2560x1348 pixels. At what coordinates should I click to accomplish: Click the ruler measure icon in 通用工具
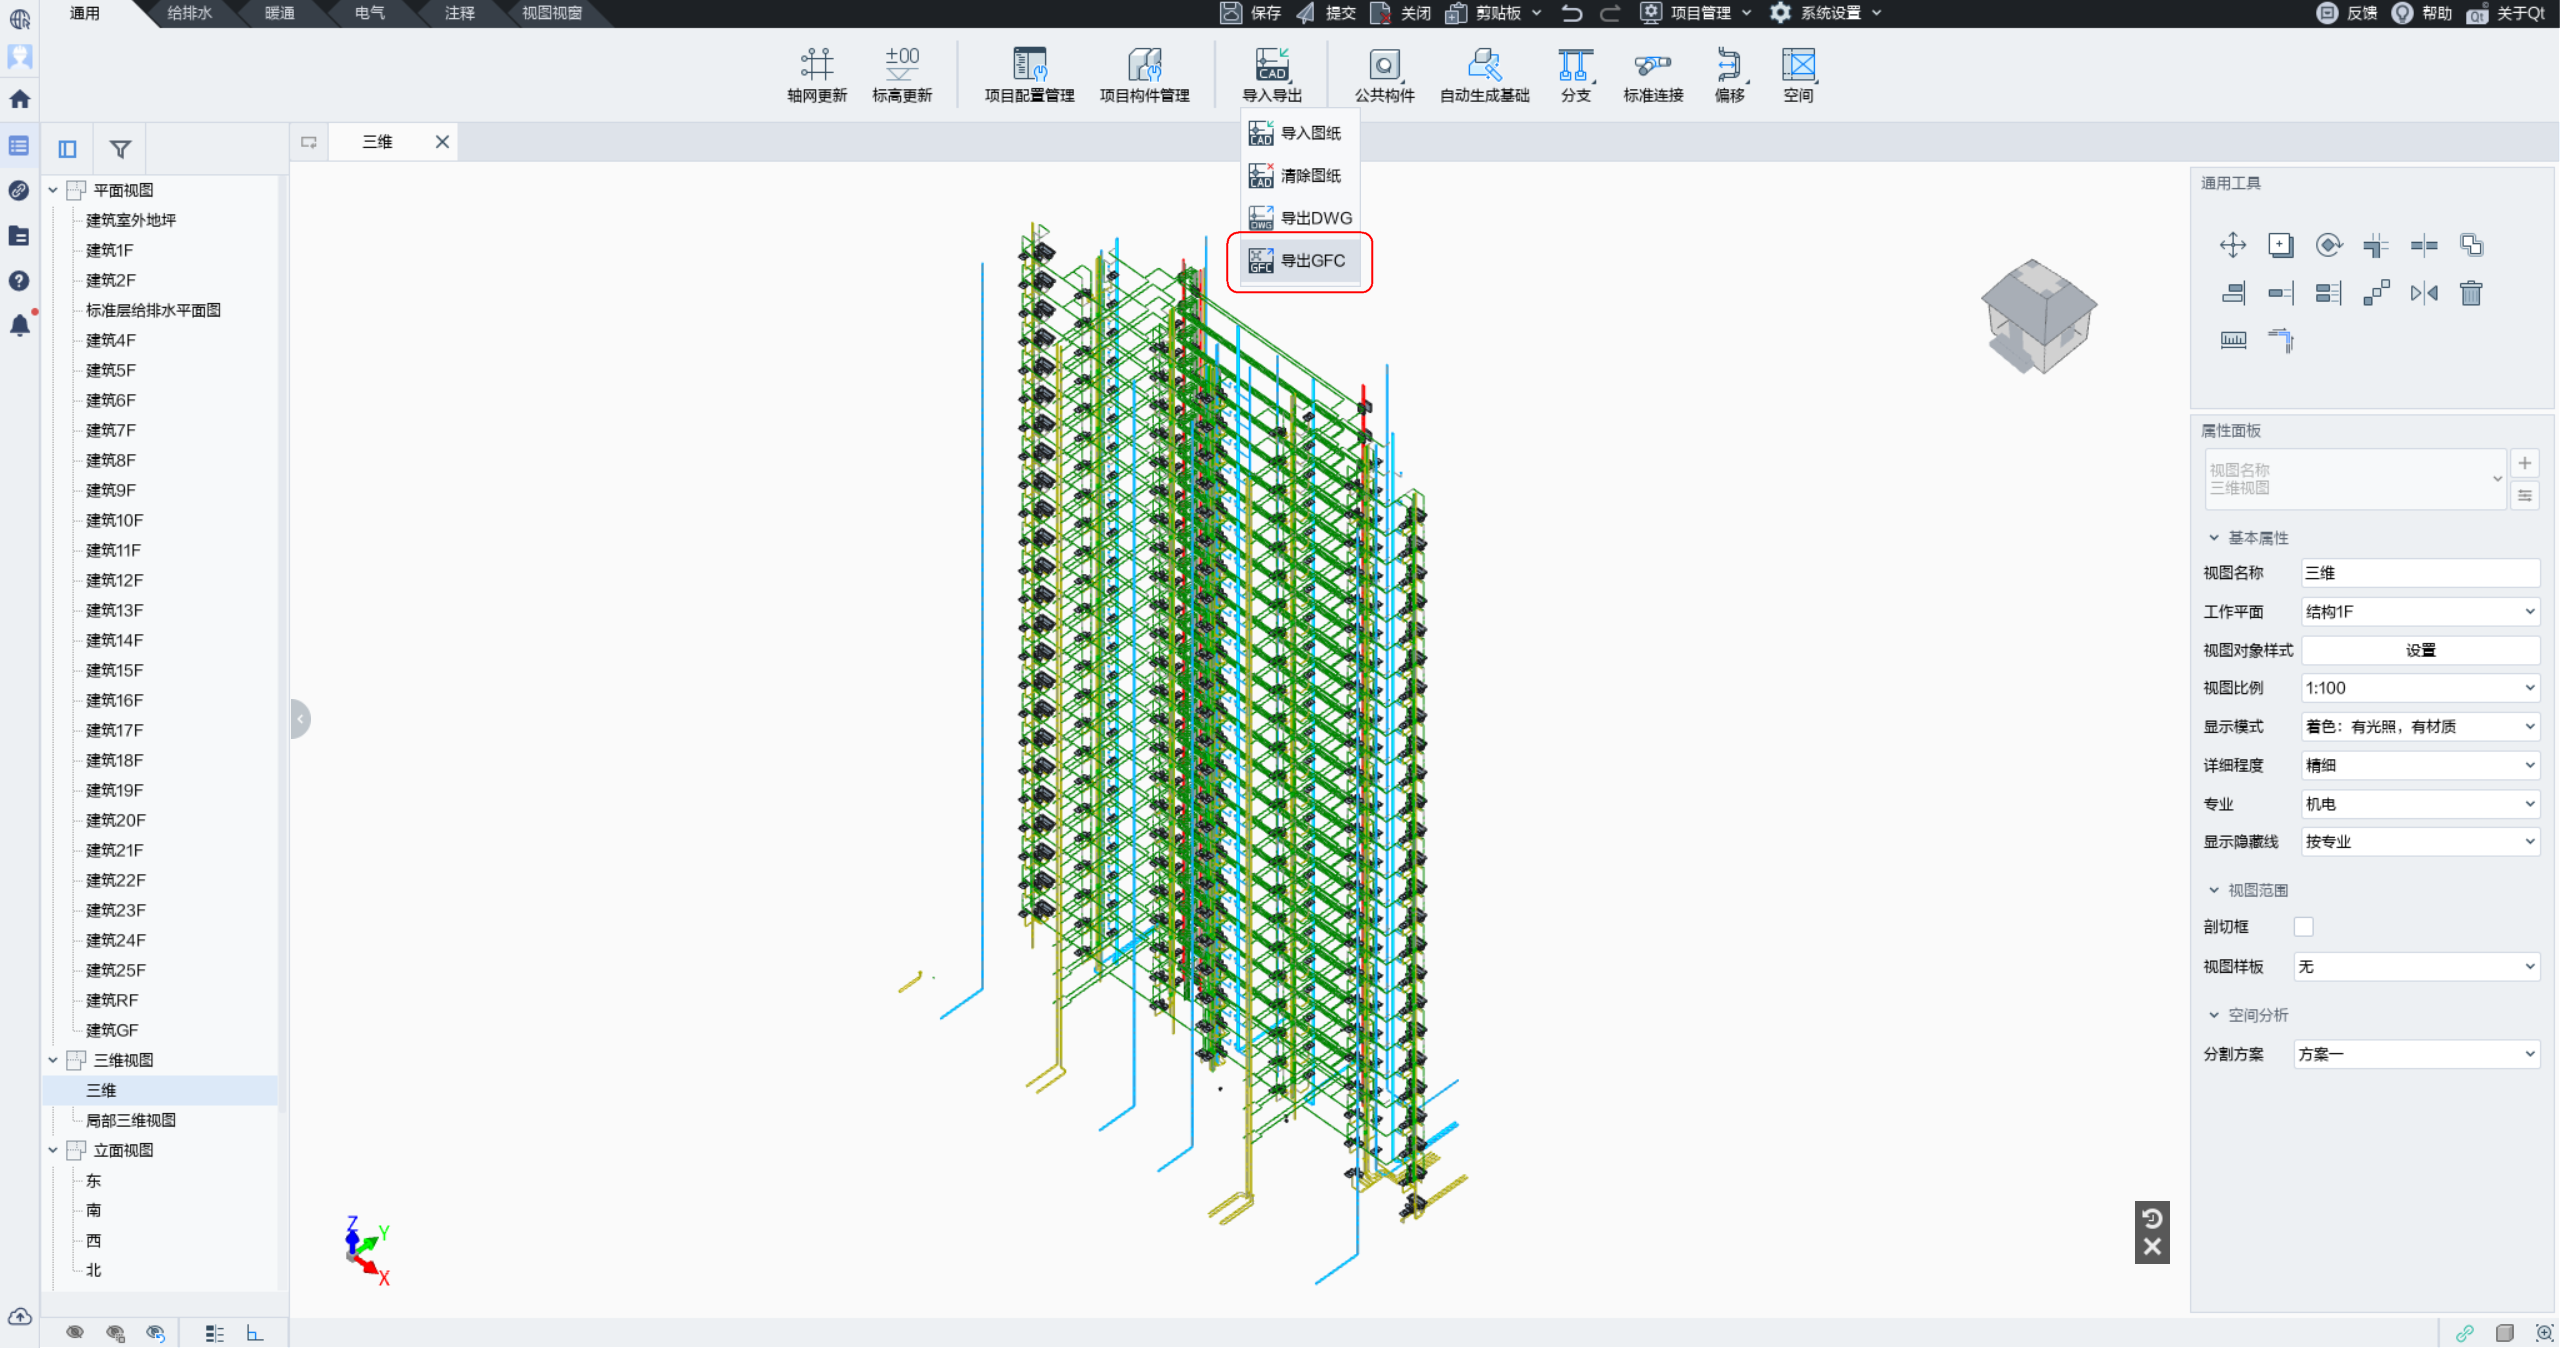click(x=2232, y=340)
